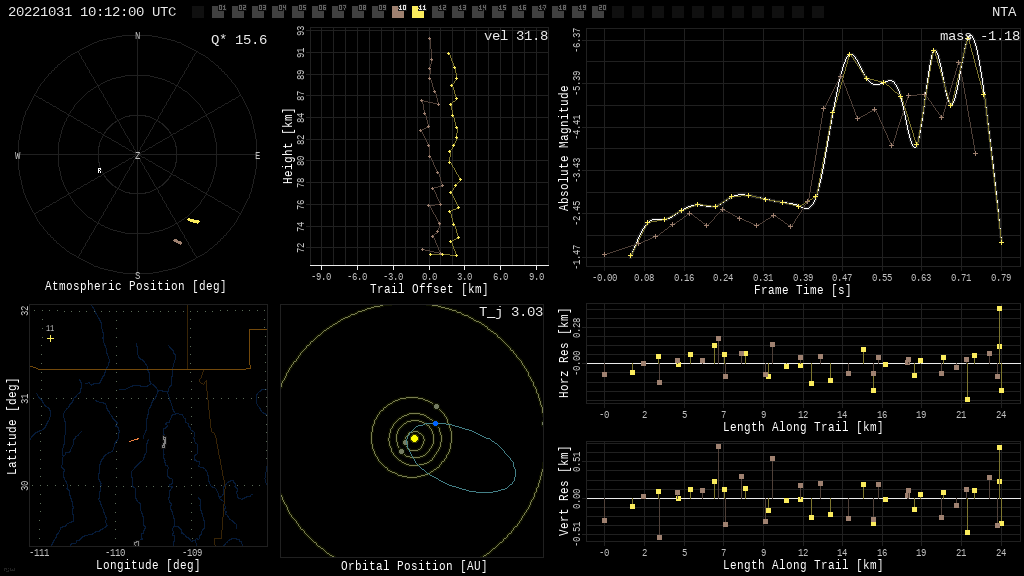Image resolution: width=1024 pixels, height=576 pixels.
Task: Click the tan meteor streak in sky plot
Action: (x=178, y=241)
